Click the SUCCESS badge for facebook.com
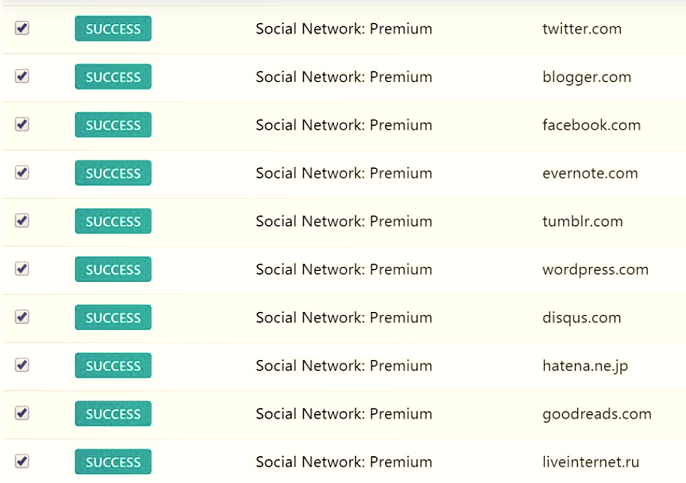 (113, 125)
